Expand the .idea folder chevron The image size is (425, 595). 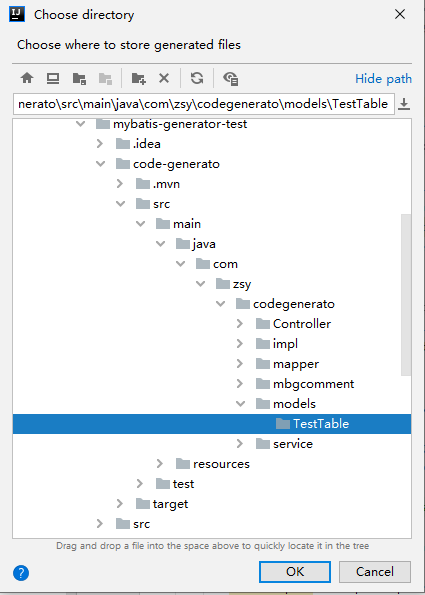click(100, 144)
